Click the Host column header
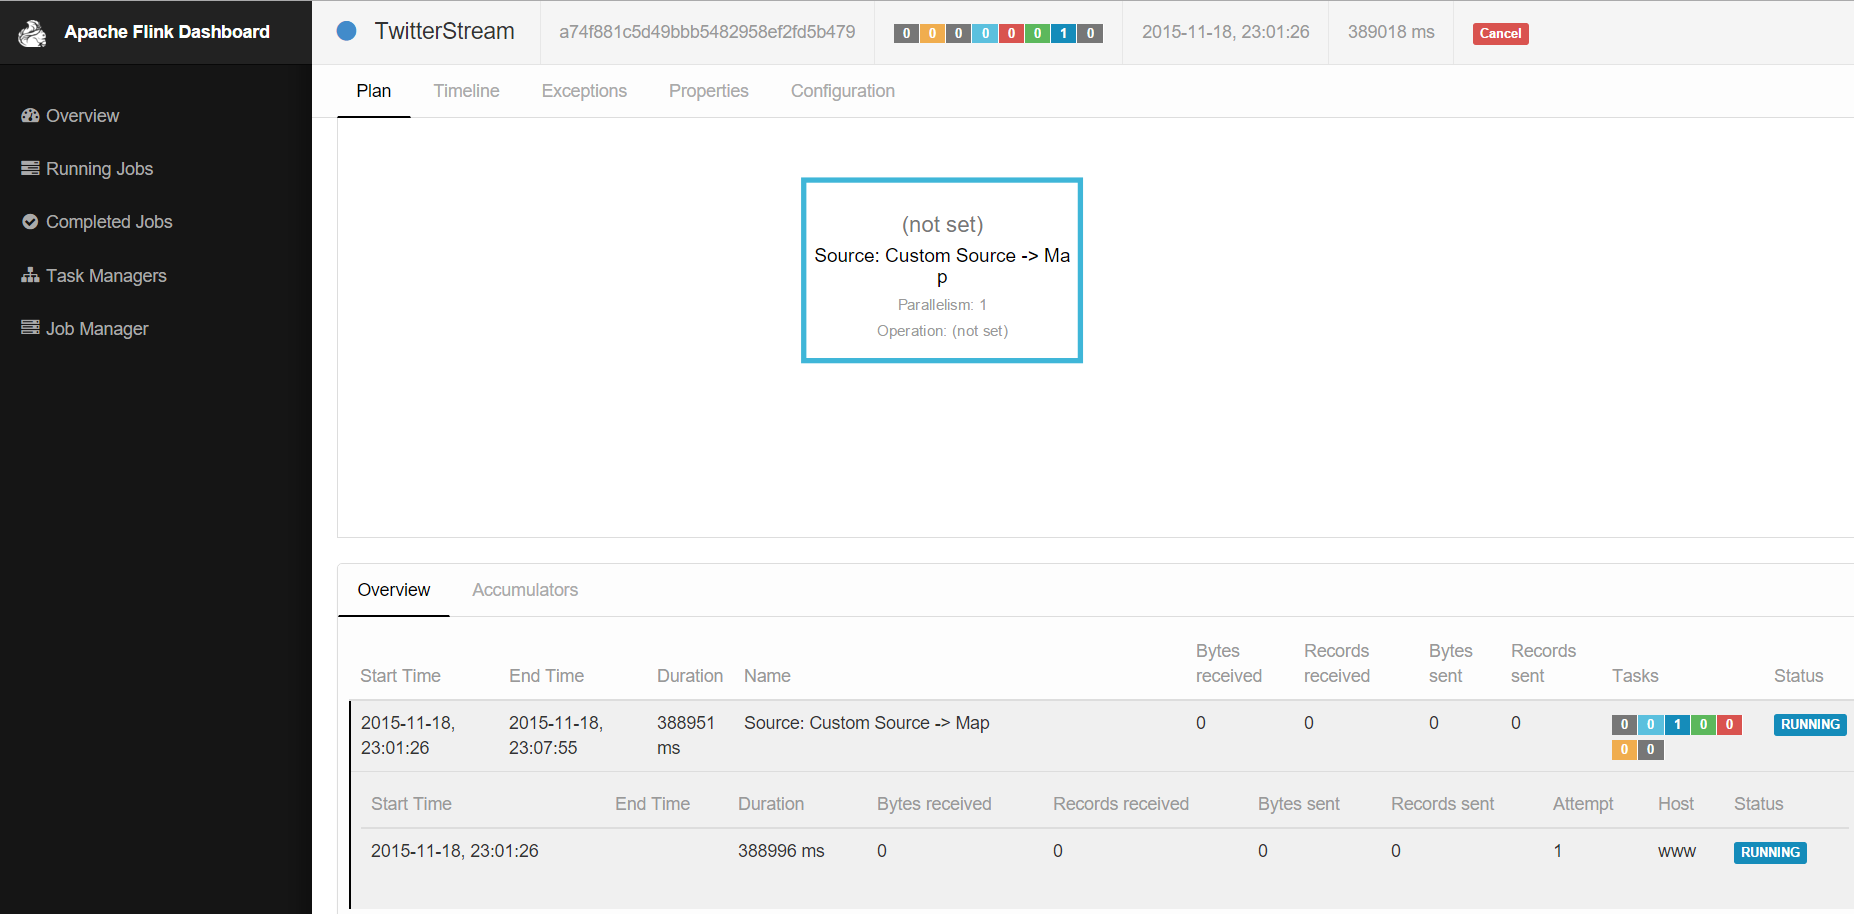The image size is (1854, 914). tap(1676, 804)
